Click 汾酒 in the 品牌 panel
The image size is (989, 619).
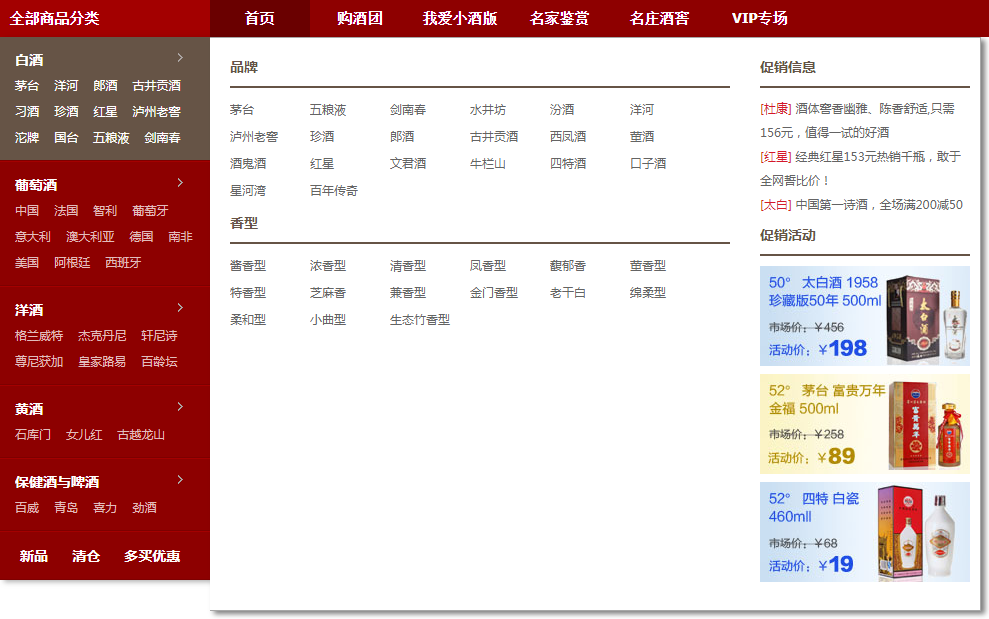[562, 110]
